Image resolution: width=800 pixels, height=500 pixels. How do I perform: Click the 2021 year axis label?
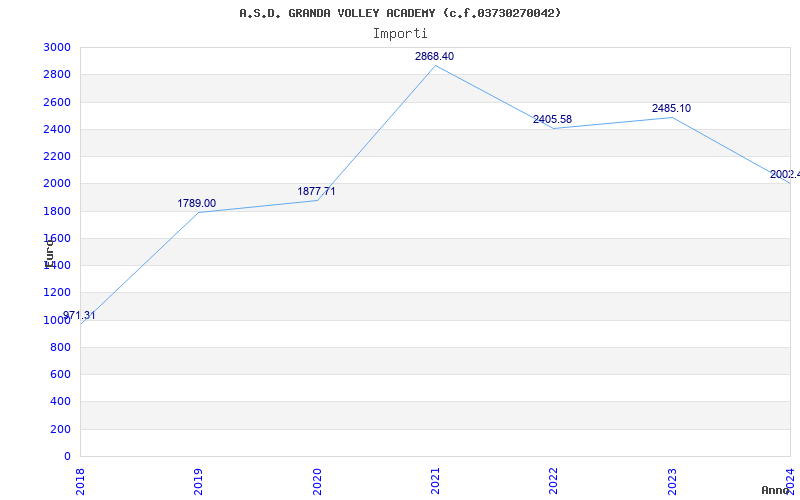[435, 482]
